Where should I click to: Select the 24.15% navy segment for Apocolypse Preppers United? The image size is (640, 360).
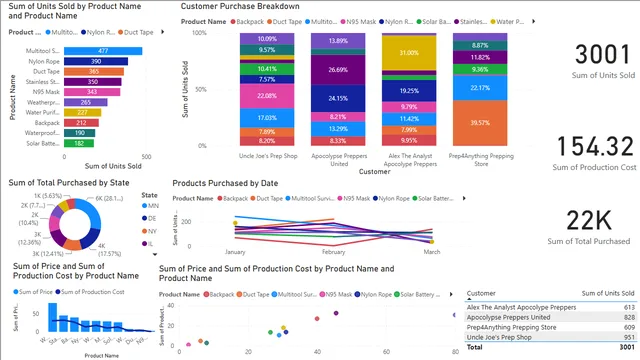(x=338, y=98)
